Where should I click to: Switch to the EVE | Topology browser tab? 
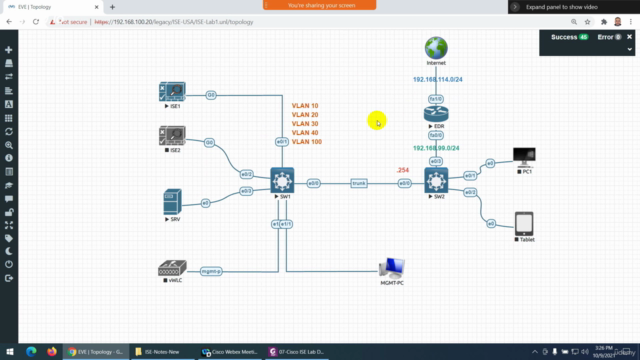(x=53, y=7)
